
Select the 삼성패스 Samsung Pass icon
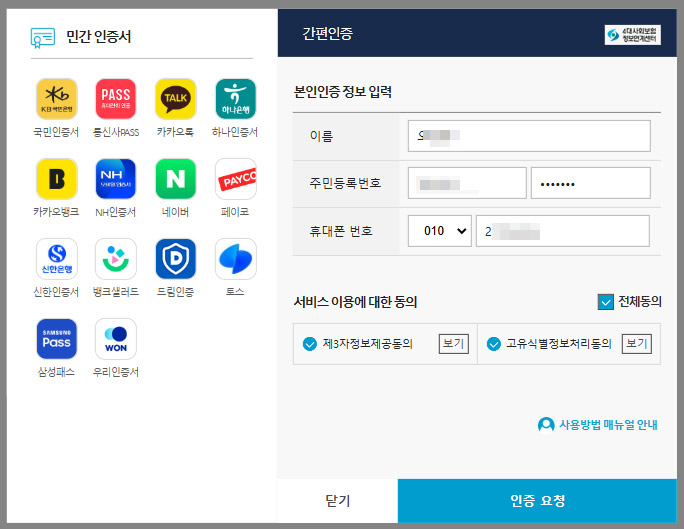(56, 339)
